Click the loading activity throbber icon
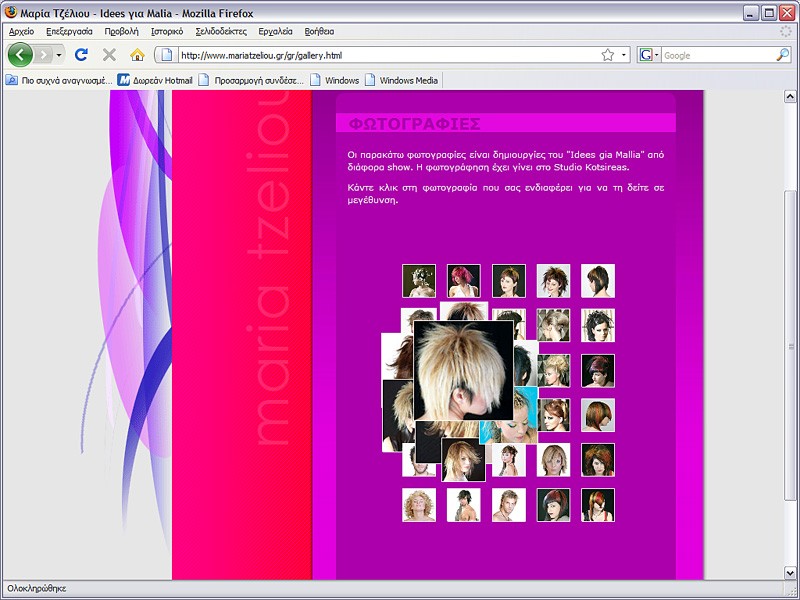Image resolution: width=800 pixels, height=600 pixels. [x=785, y=32]
